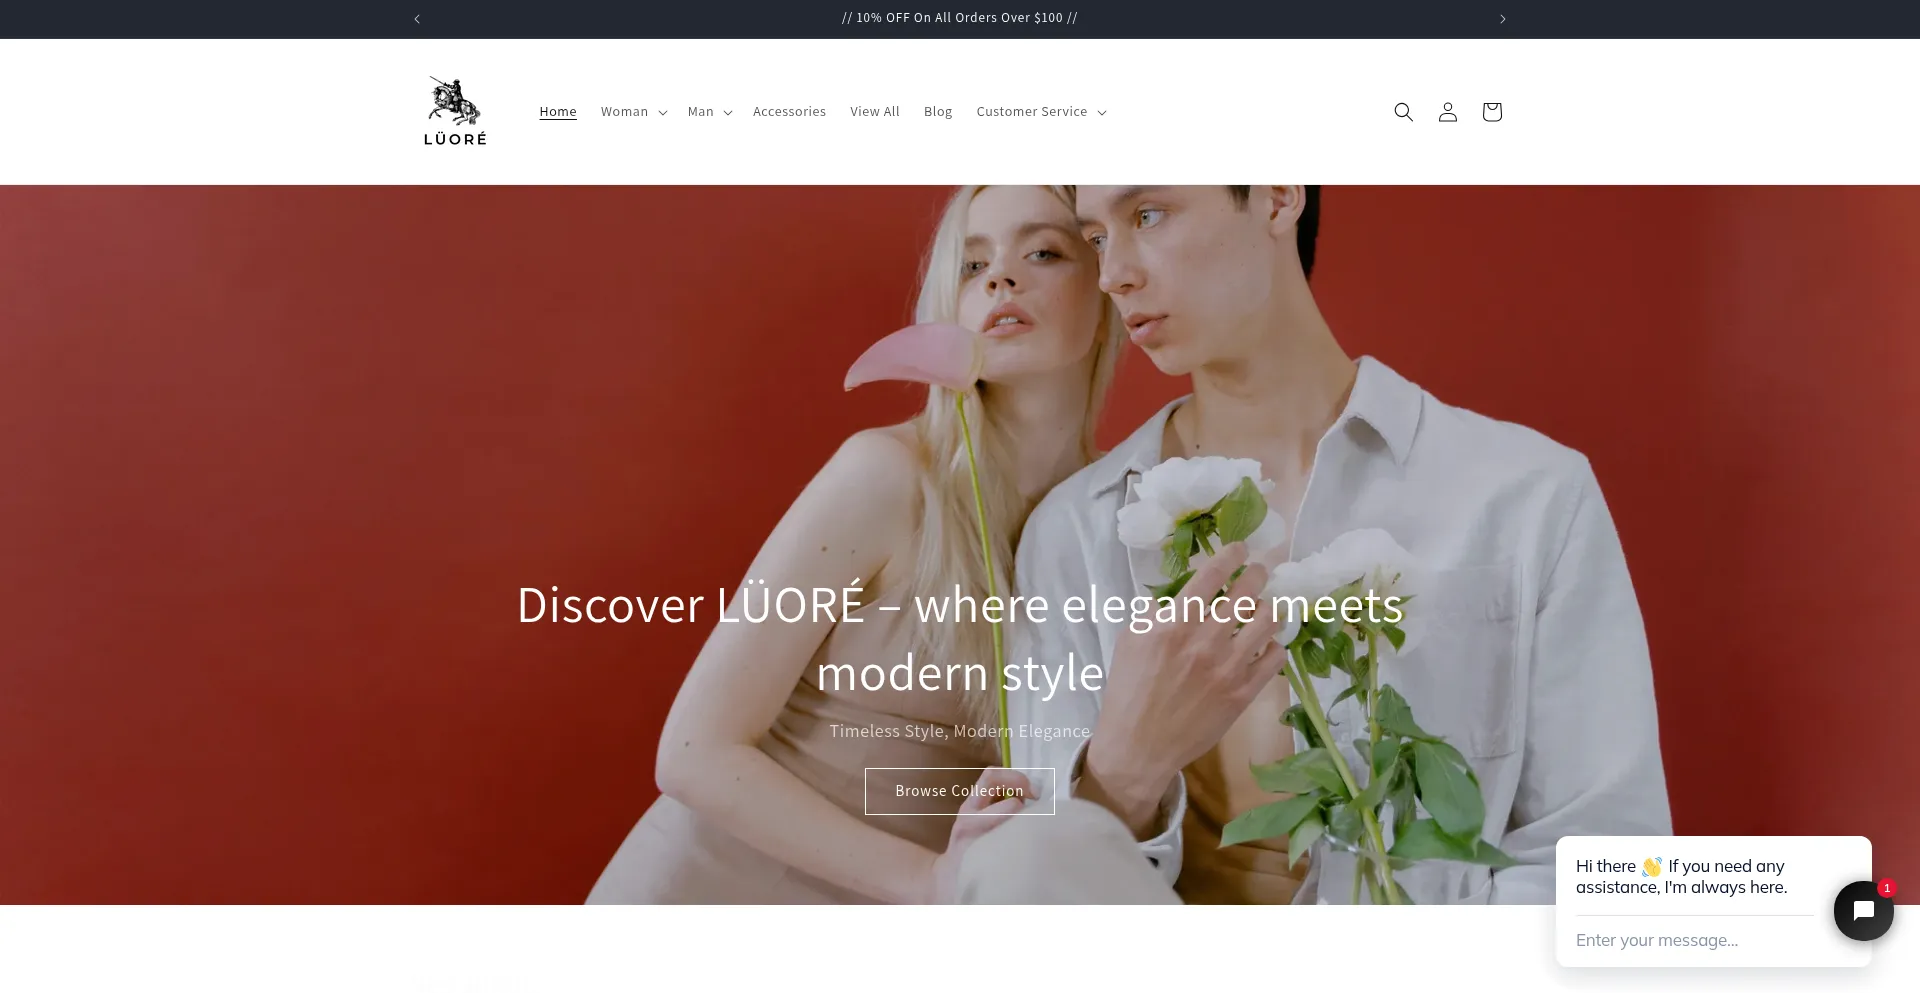1920x993 pixels.
Task: Advance announcement with right arrow
Action: point(1502,18)
